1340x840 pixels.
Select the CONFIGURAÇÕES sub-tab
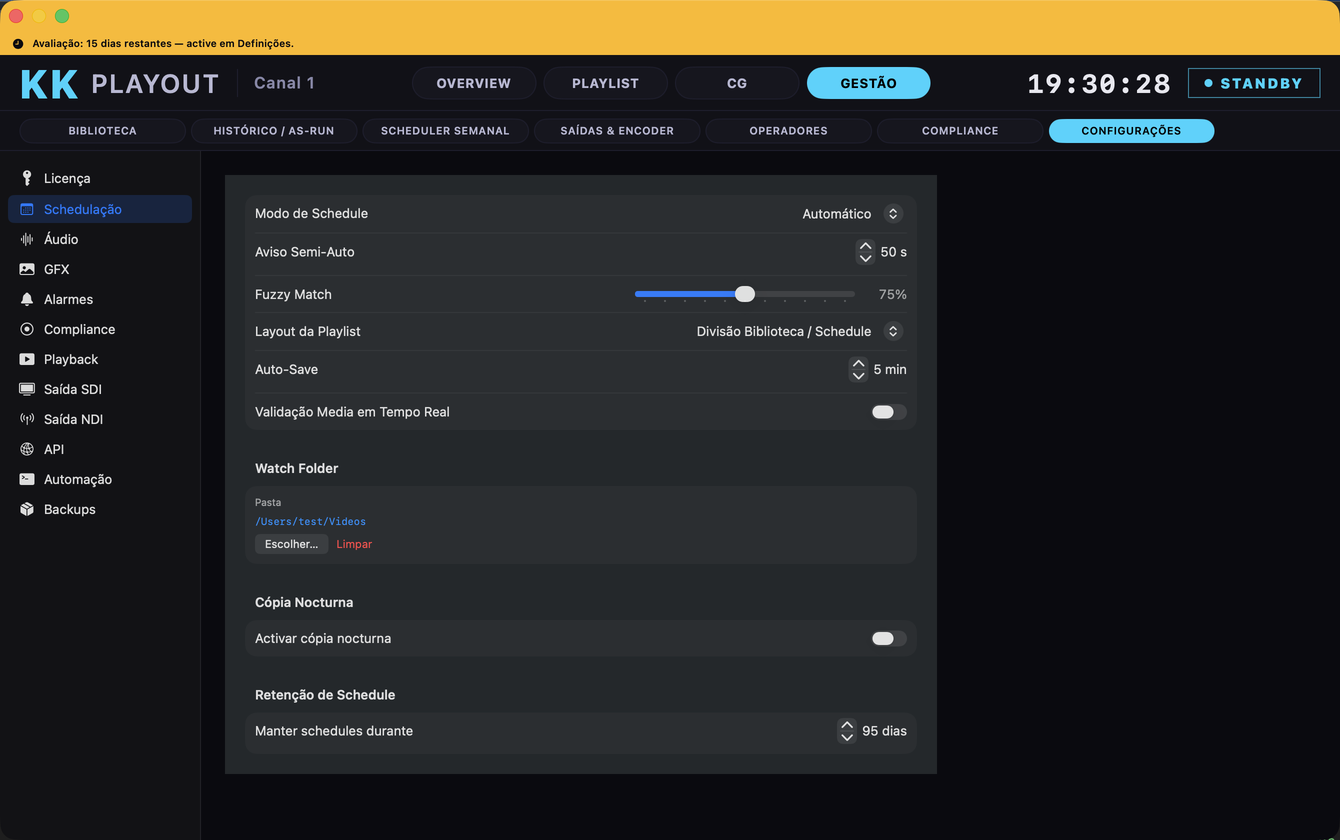pyautogui.click(x=1131, y=131)
